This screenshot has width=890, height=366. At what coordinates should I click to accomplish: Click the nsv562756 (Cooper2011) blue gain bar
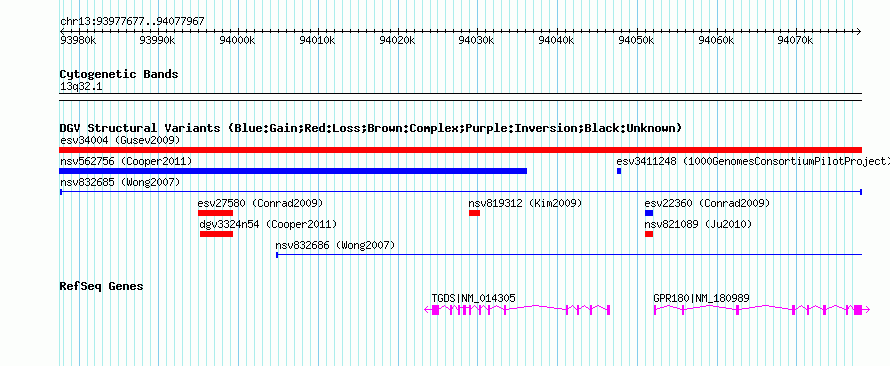(293, 171)
